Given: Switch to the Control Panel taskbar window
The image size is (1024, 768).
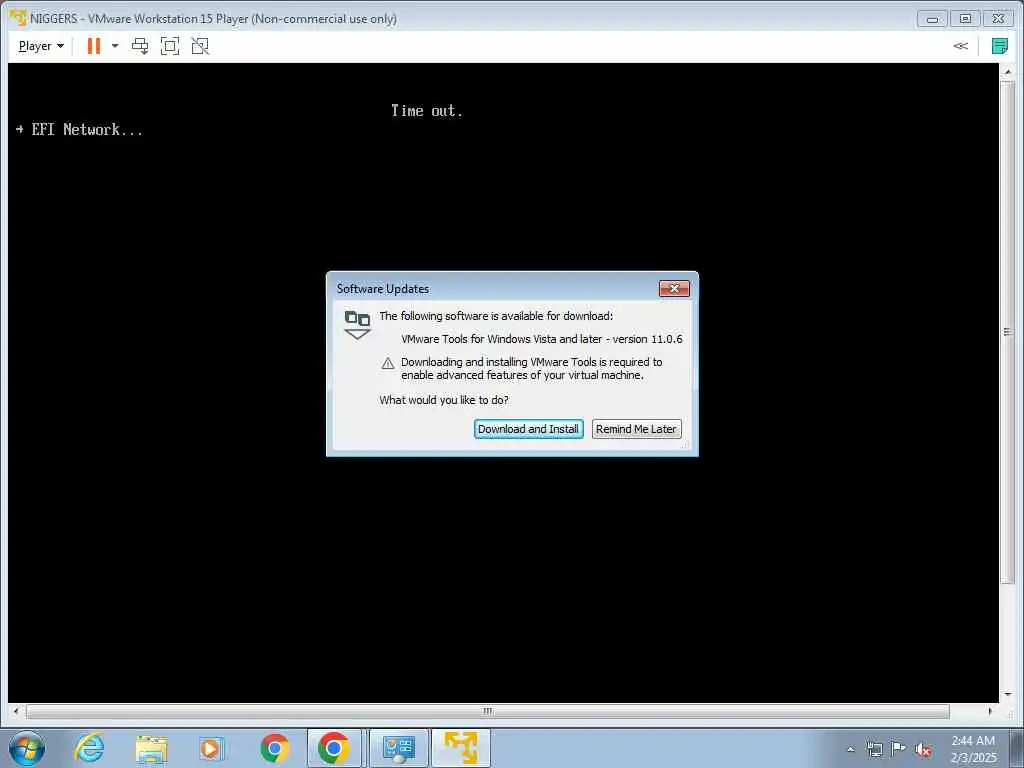Looking at the screenshot, I should (399, 748).
